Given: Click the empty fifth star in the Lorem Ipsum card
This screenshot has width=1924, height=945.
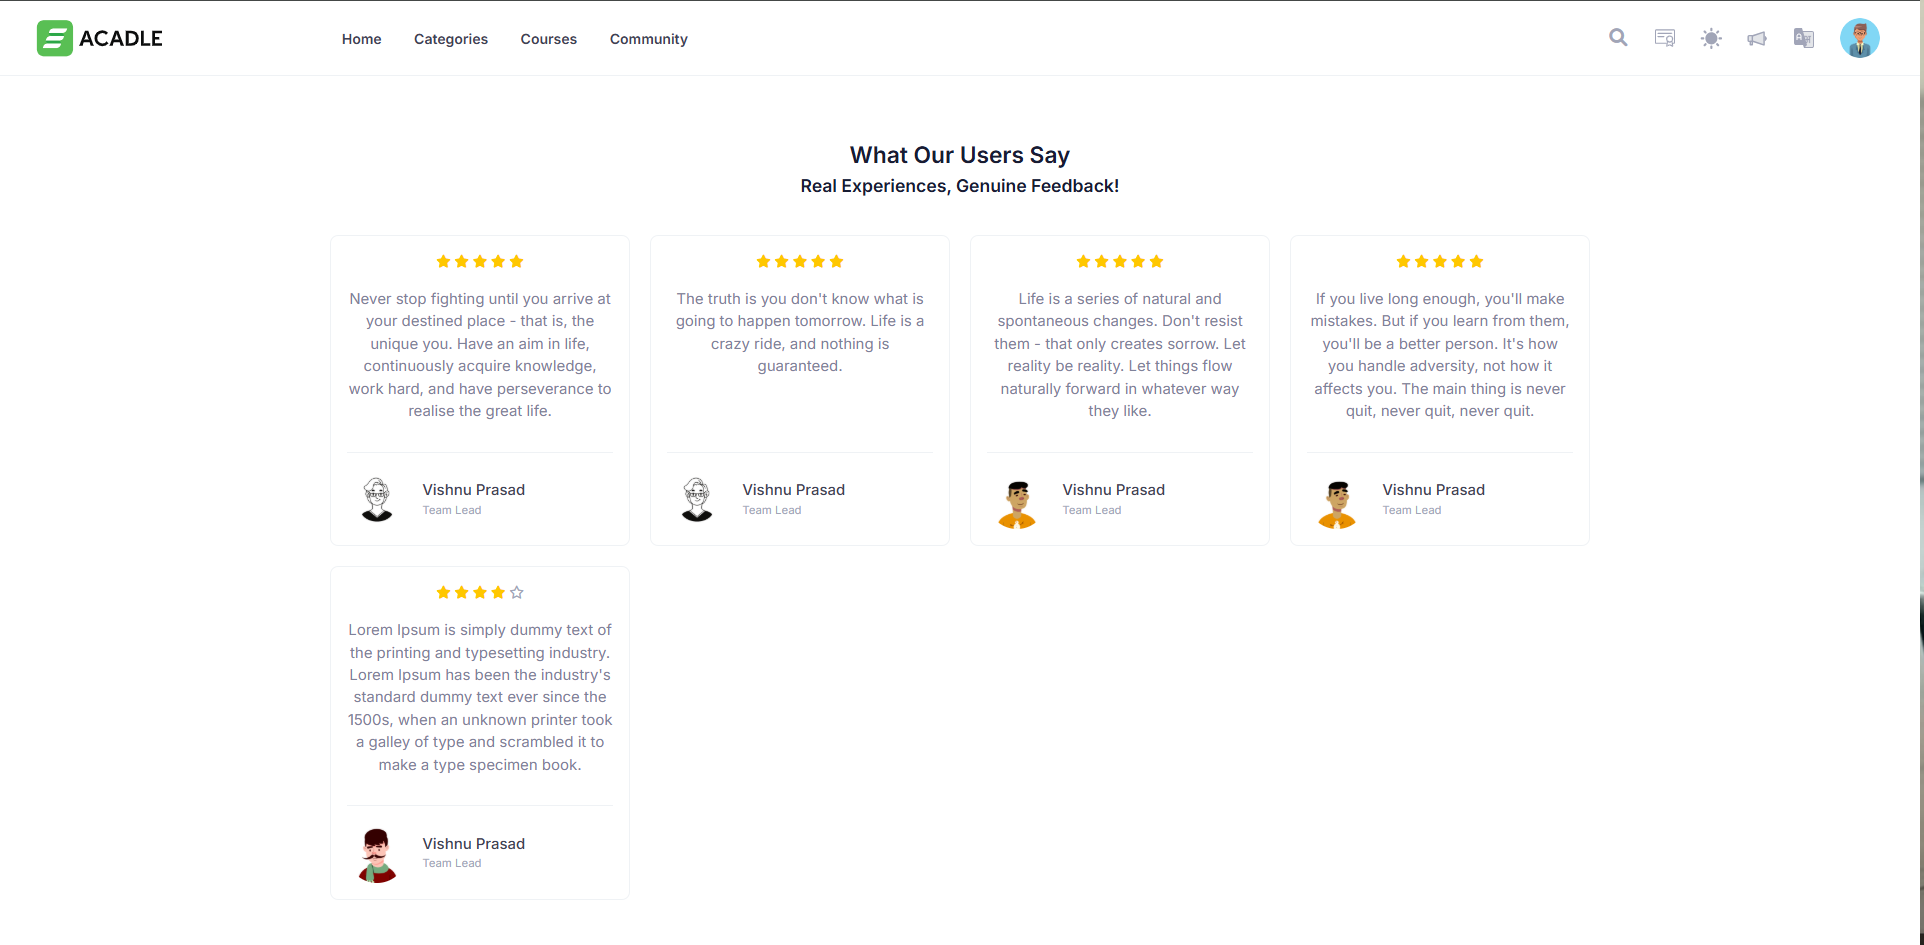Looking at the screenshot, I should [x=517, y=593].
